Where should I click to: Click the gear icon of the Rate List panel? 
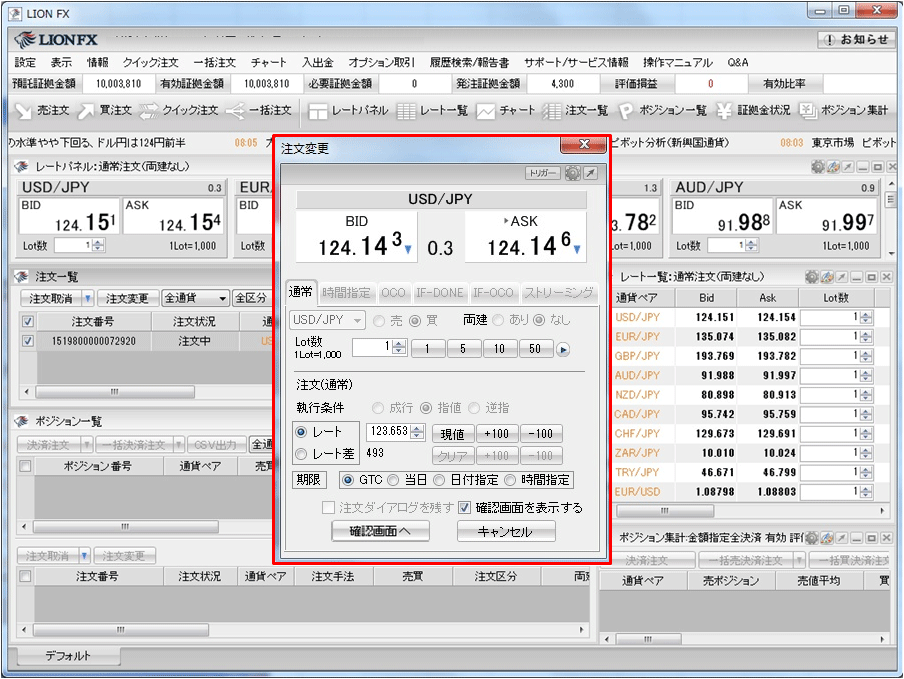coord(812,277)
